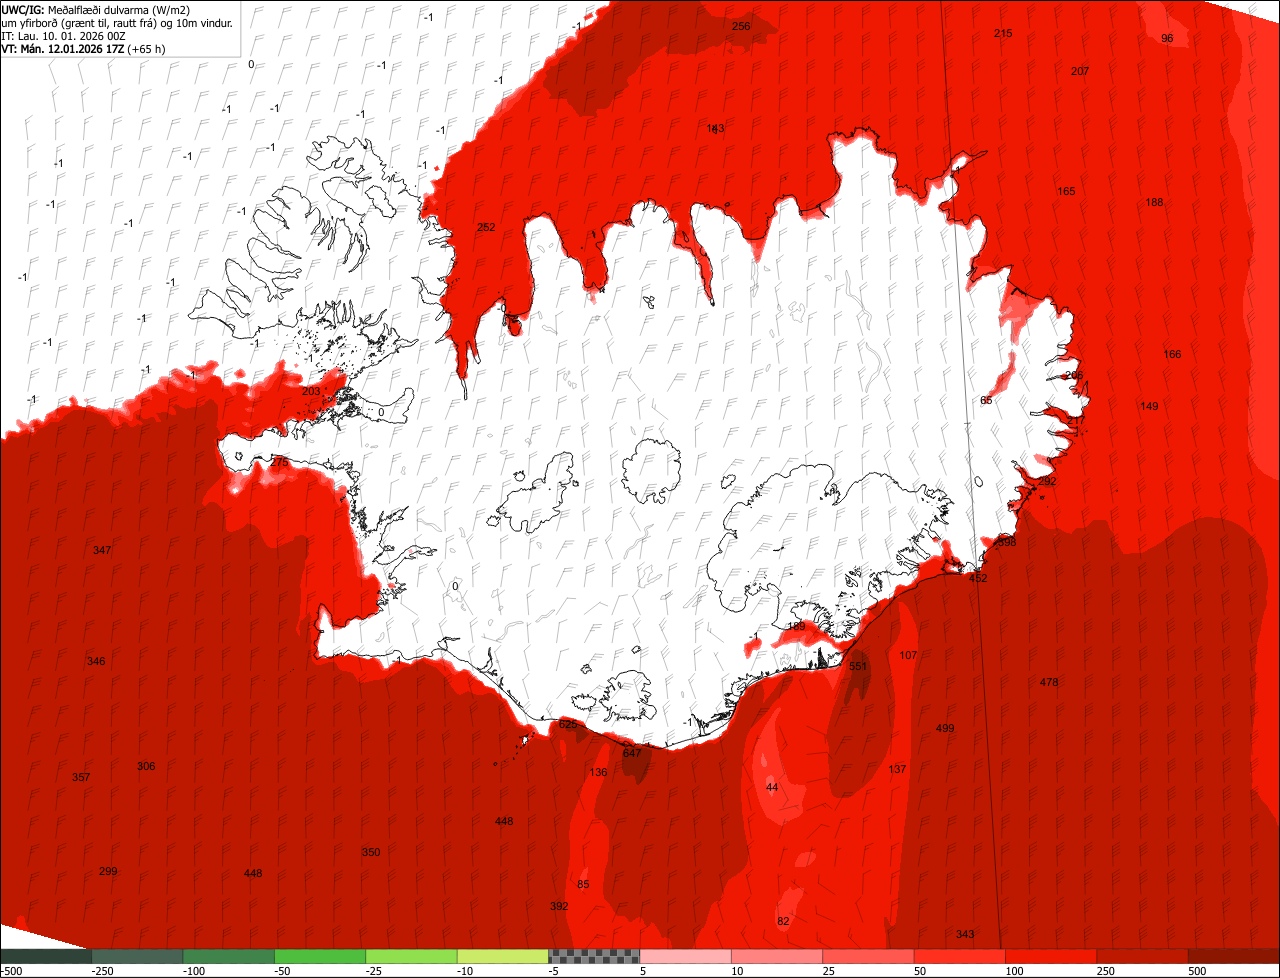Click the legend swatch between 250 and 500
Viewport: 1280px width, 978px height.
point(1142,956)
